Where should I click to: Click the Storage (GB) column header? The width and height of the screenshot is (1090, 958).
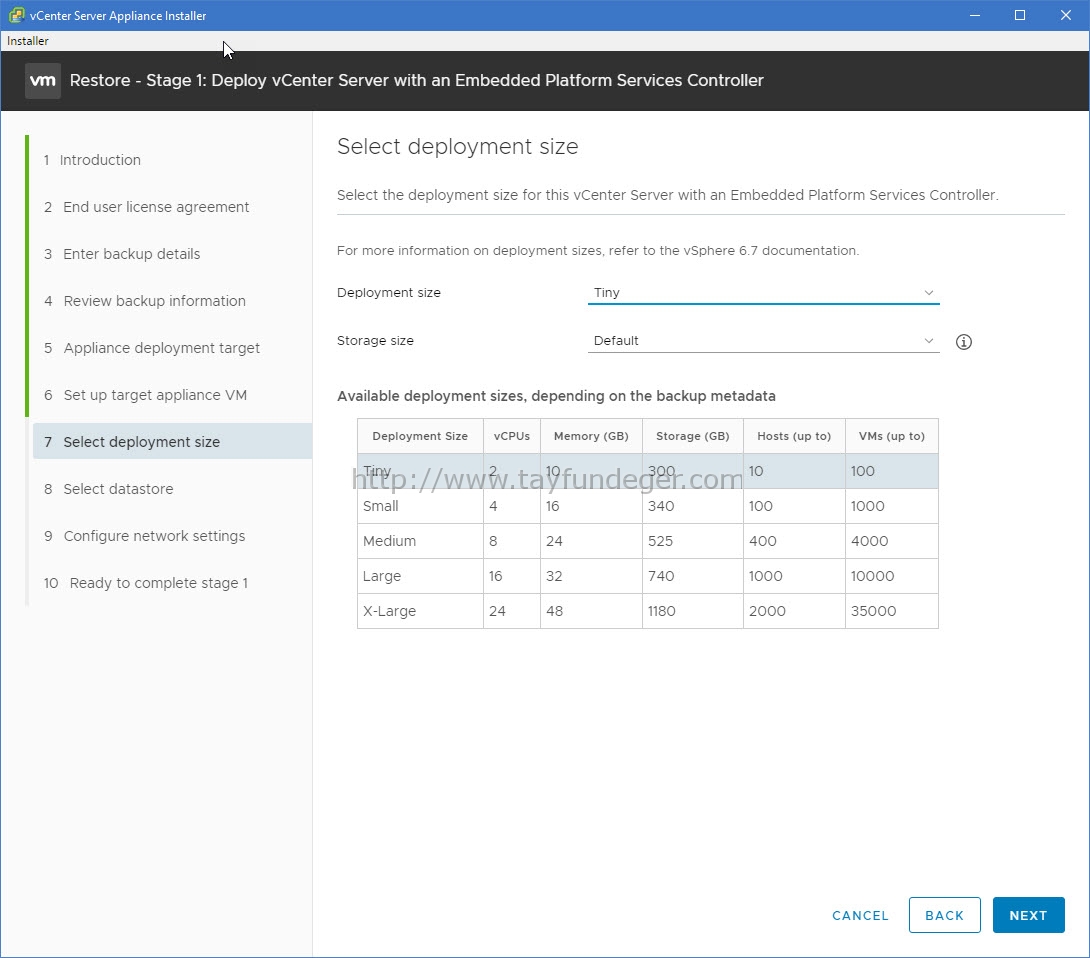coord(692,436)
